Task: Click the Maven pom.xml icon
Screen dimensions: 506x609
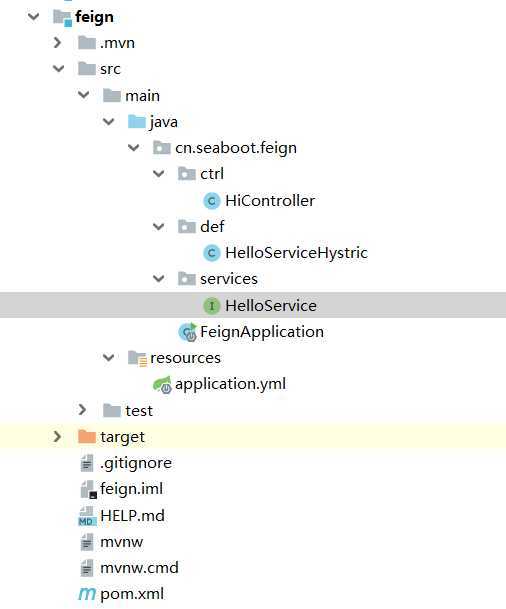Action: pos(87,593)
